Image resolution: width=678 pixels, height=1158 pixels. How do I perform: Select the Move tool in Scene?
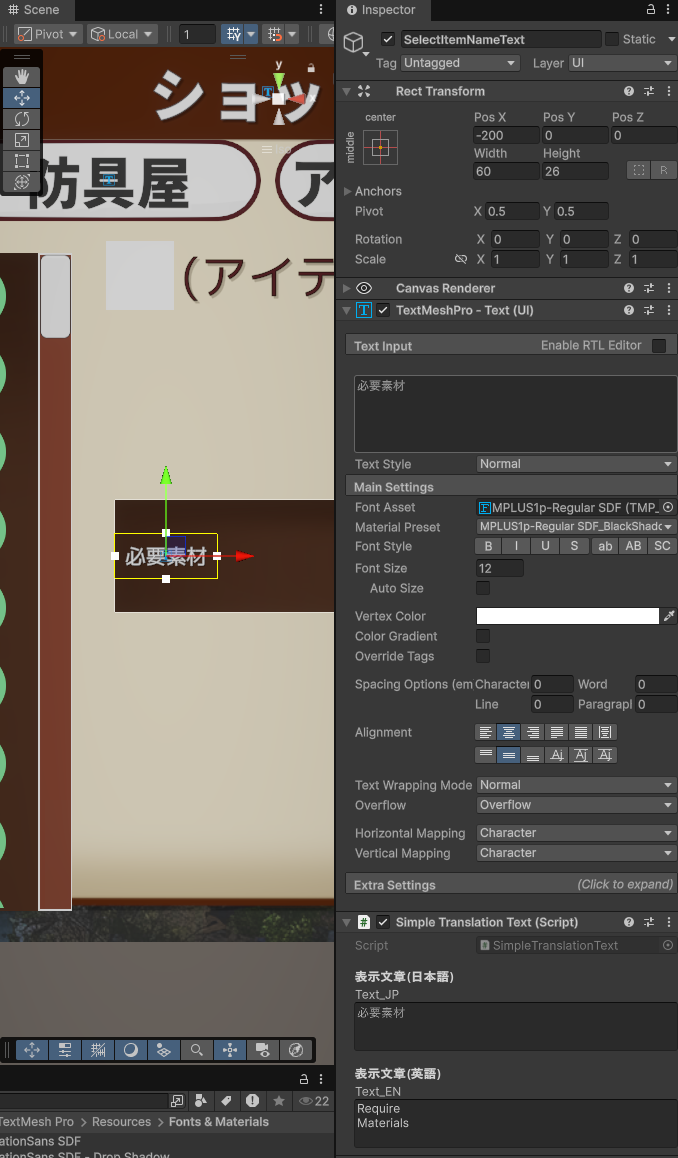22,98
